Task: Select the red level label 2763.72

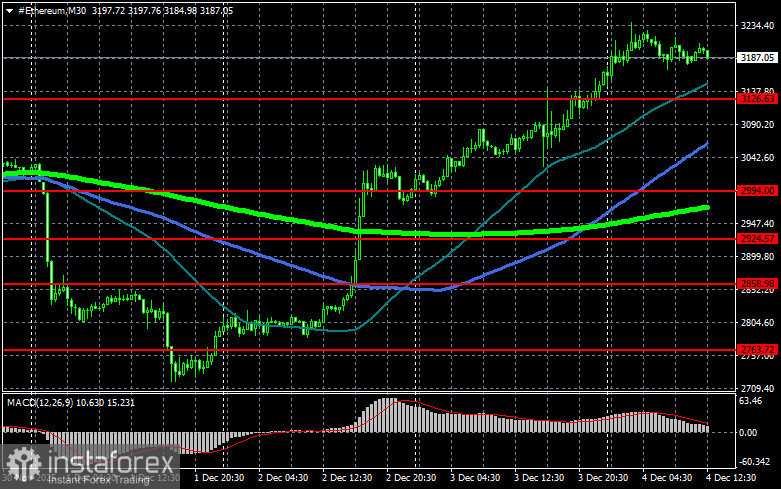Action: [757, 350]
